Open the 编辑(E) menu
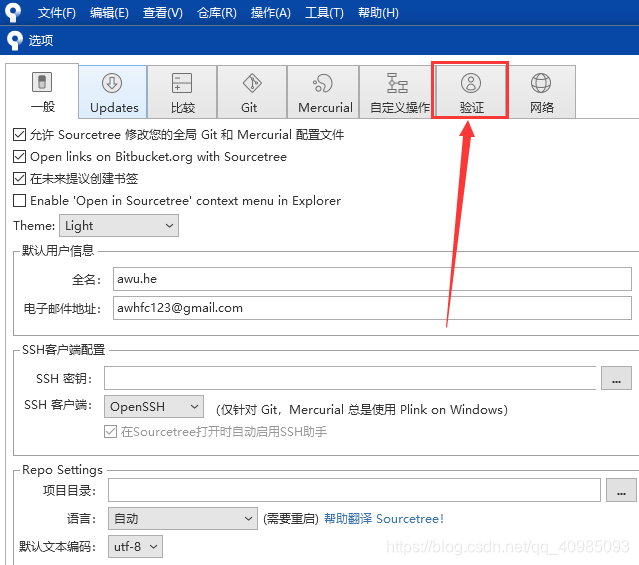Image resolution: width=639 pixels, height=565 pixels. click(109, 13)
